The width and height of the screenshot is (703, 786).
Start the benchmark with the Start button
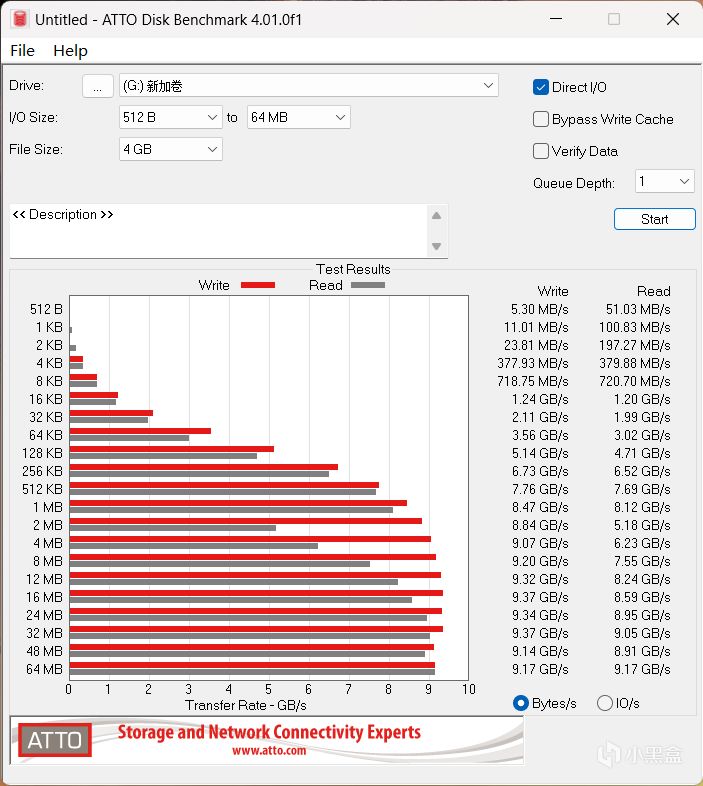tap(654, 219)
